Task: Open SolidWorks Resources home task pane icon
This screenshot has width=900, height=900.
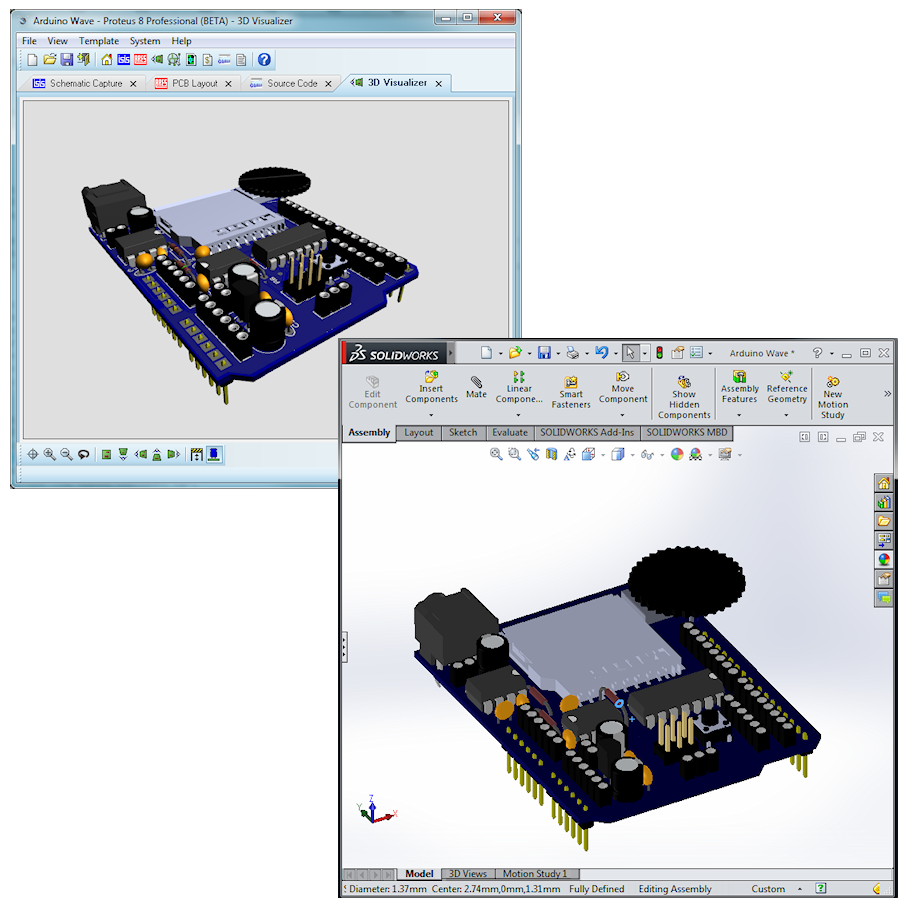Action: (x=884, y=483)
